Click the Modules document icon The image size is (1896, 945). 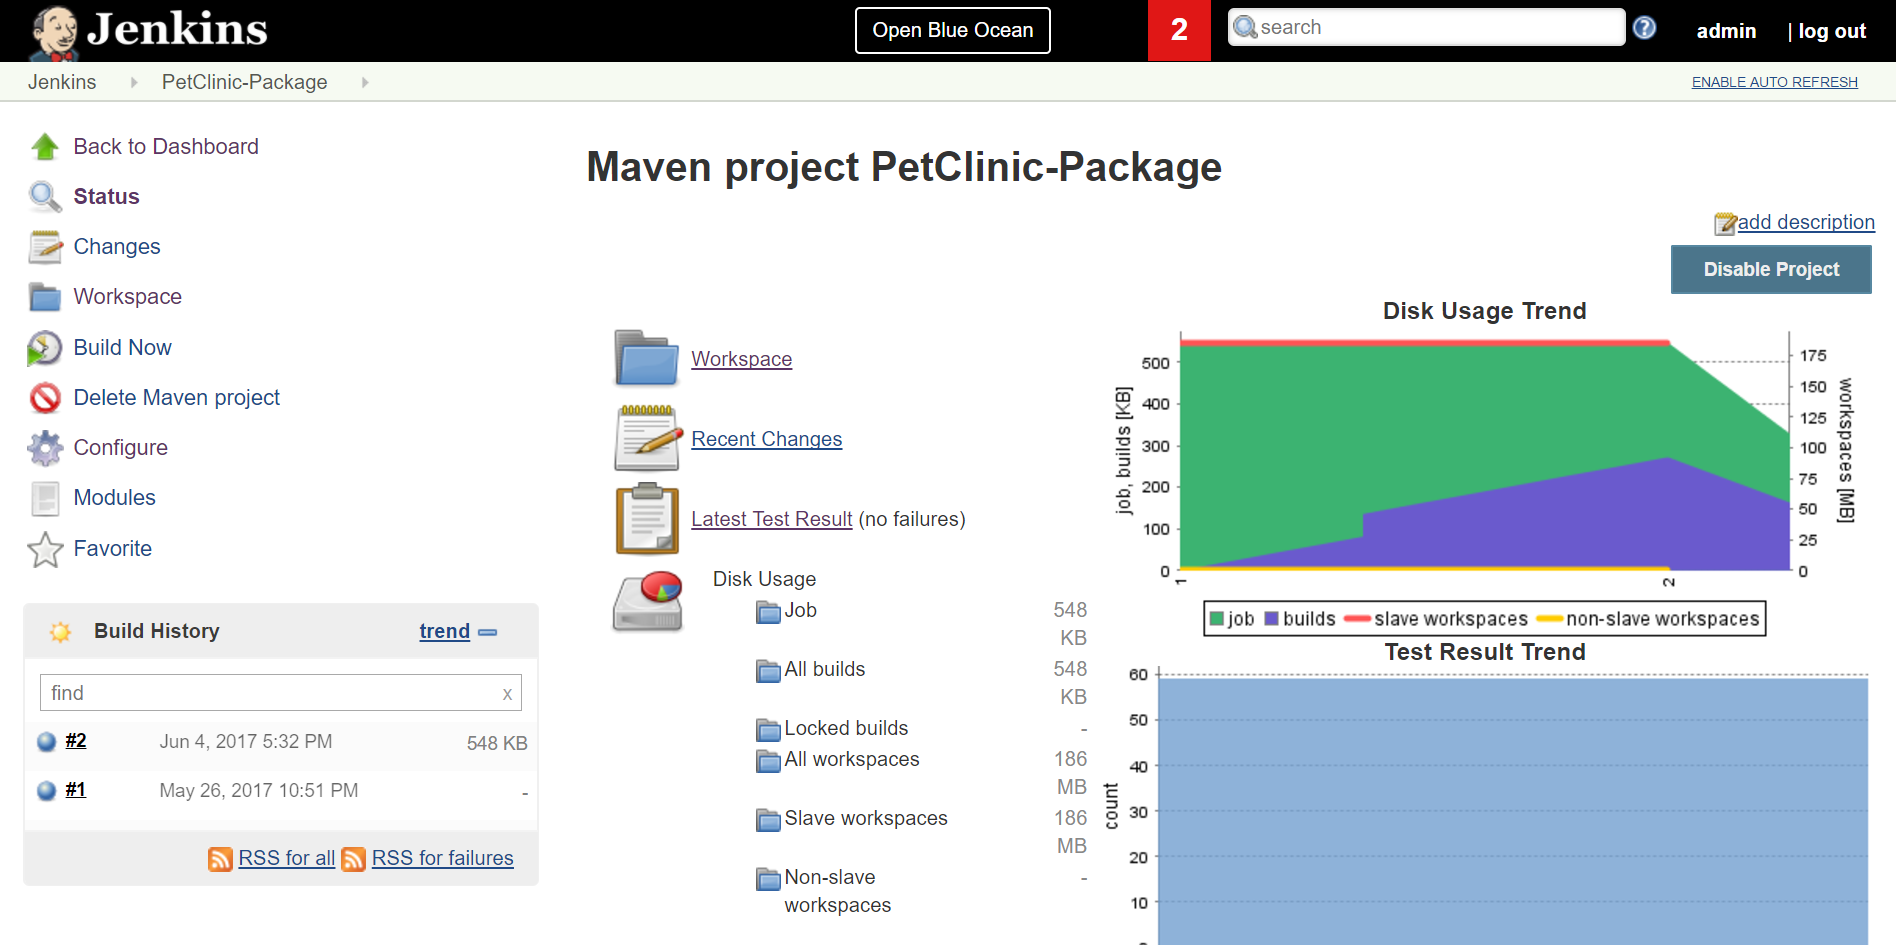pos(45,498)
